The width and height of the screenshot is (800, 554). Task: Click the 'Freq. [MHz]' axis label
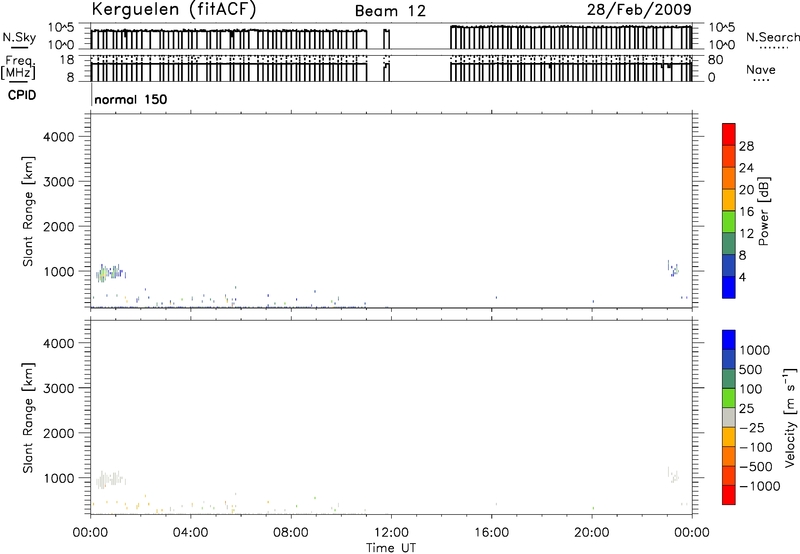coord(18,68)
